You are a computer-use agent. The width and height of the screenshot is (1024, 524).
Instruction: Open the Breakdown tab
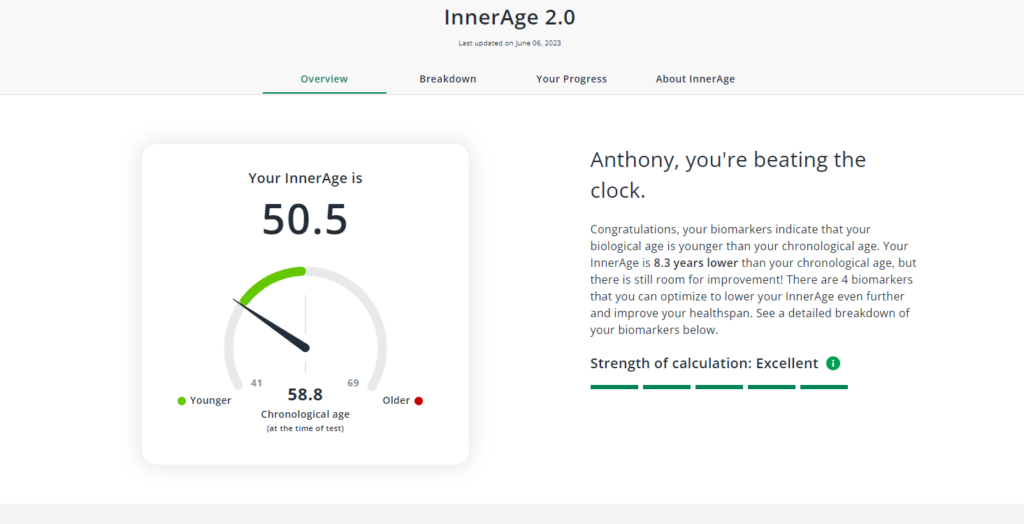tap(447, 79)
